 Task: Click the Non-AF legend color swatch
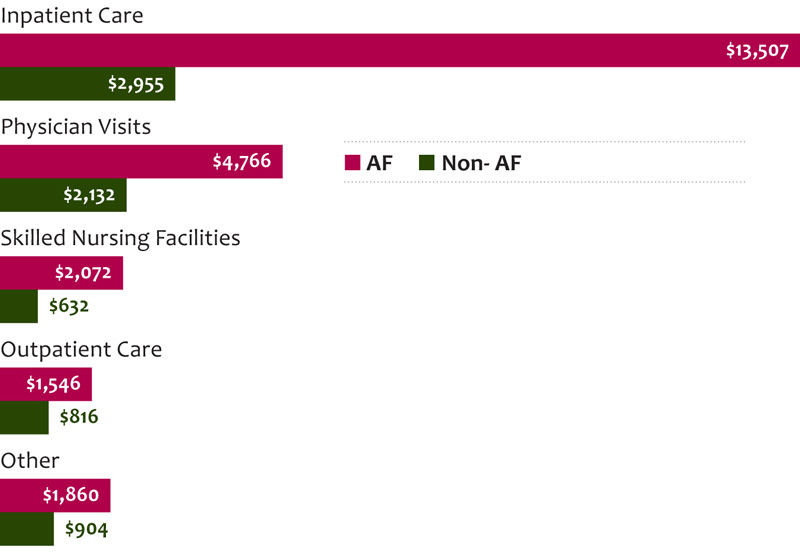tap(425, 163)
